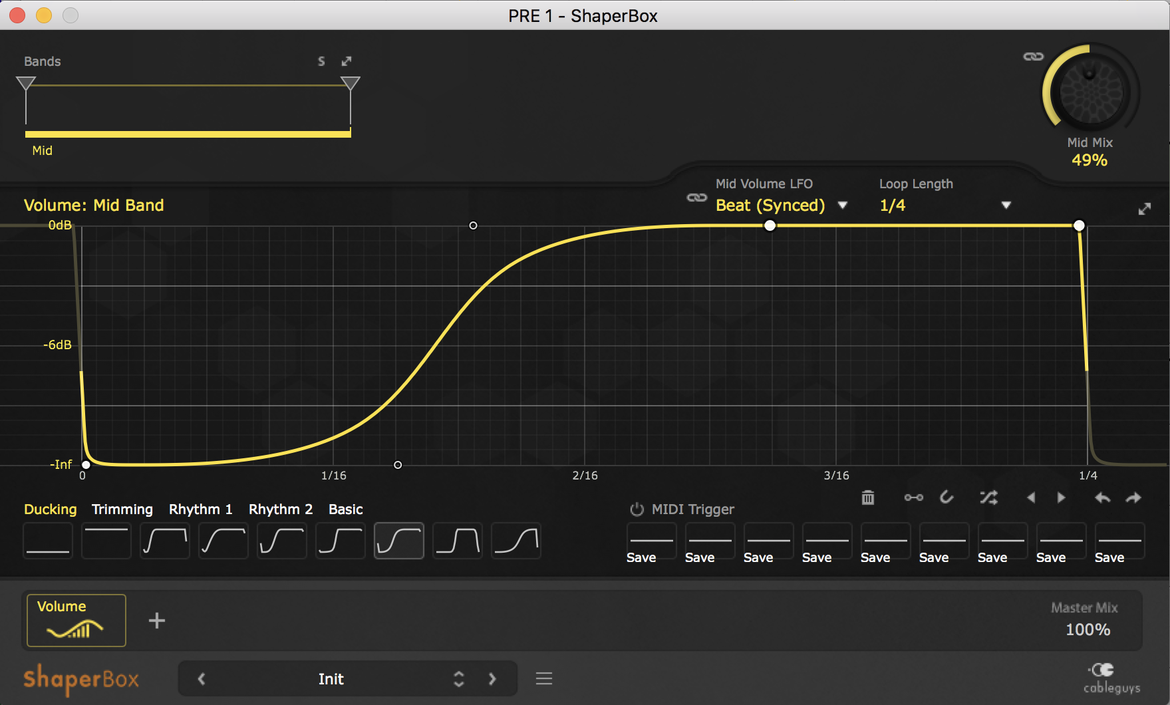Viewport: 1170px width, 705px height.
Task: Click the cableguys logo
Action: [x=1111, y=677]
